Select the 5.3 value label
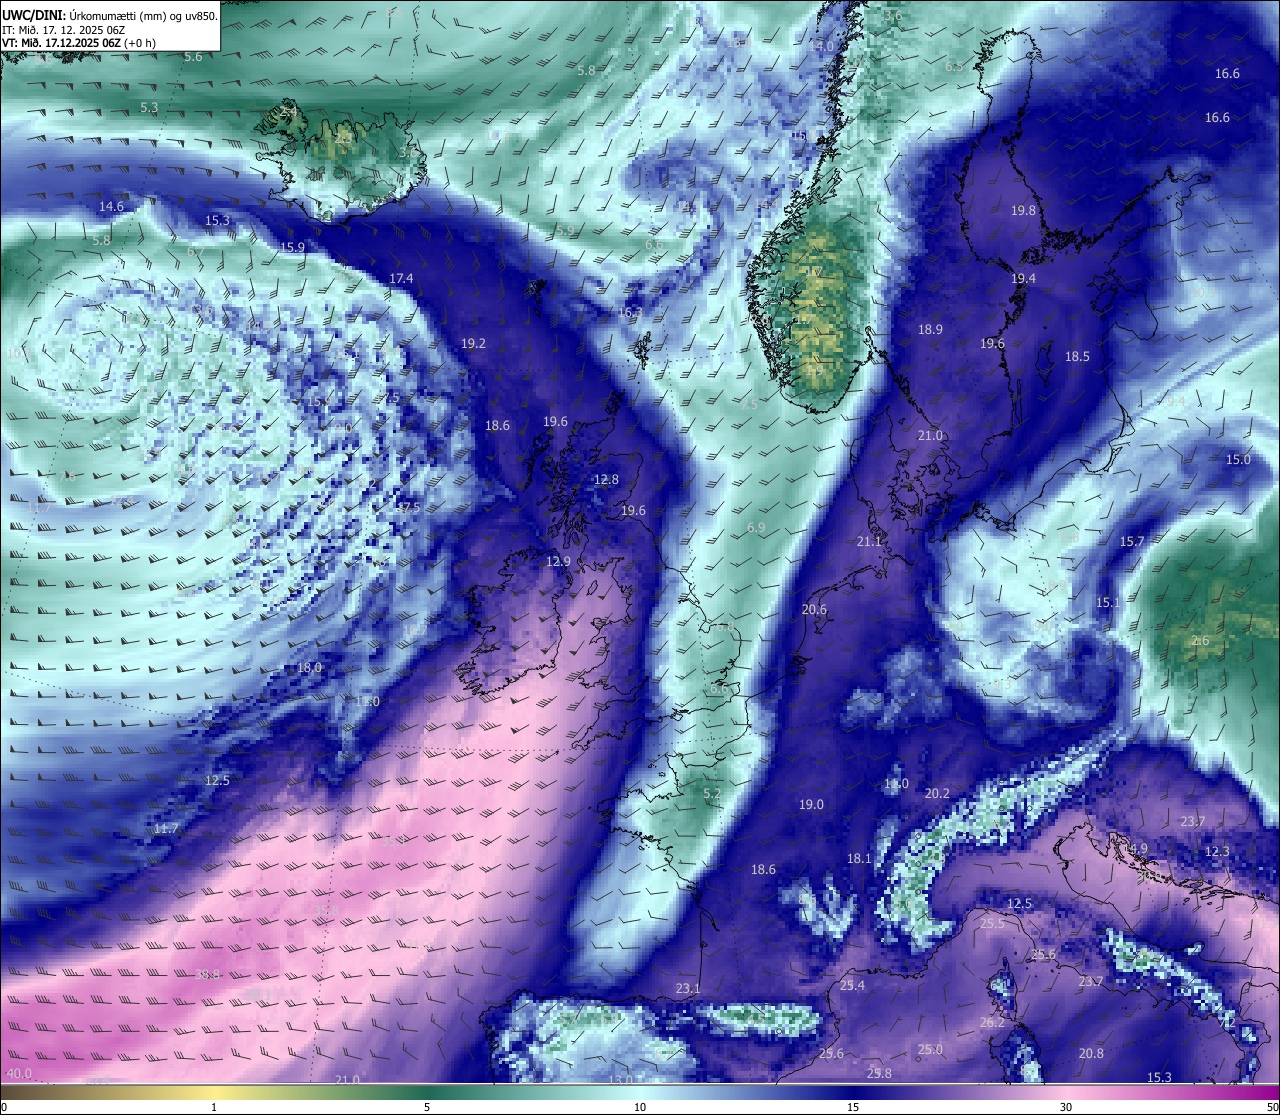 [x=149, y=107]
